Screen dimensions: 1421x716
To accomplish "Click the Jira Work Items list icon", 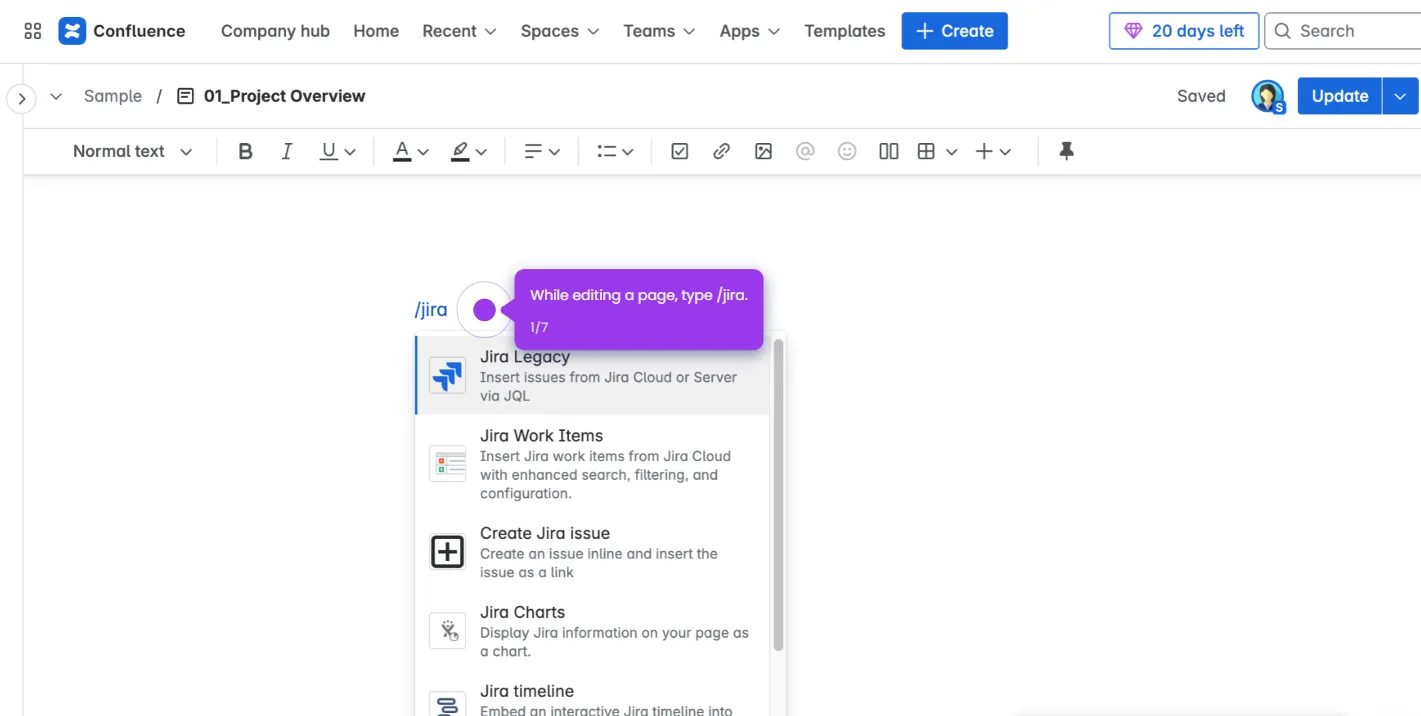I will [447, 464].
